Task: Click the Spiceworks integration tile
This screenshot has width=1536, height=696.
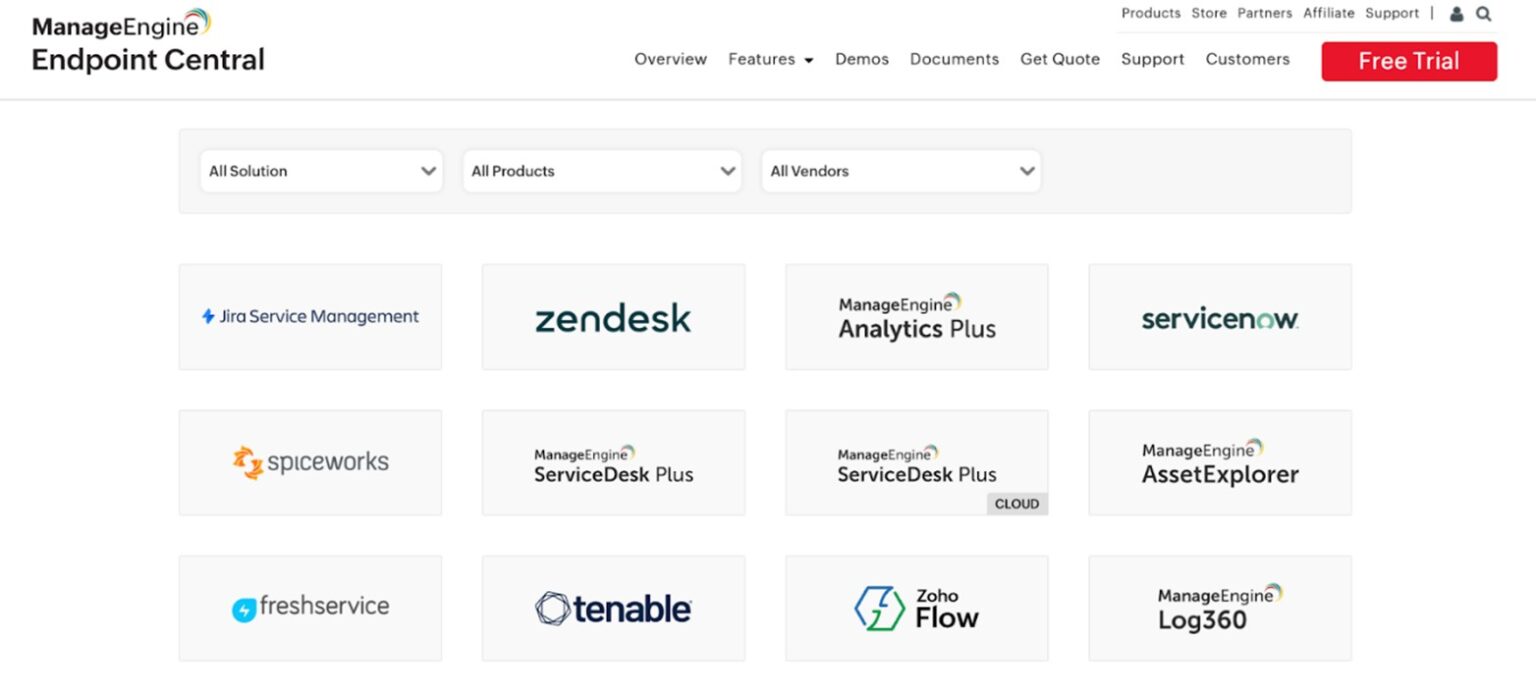Action: (x=310, y=462)
